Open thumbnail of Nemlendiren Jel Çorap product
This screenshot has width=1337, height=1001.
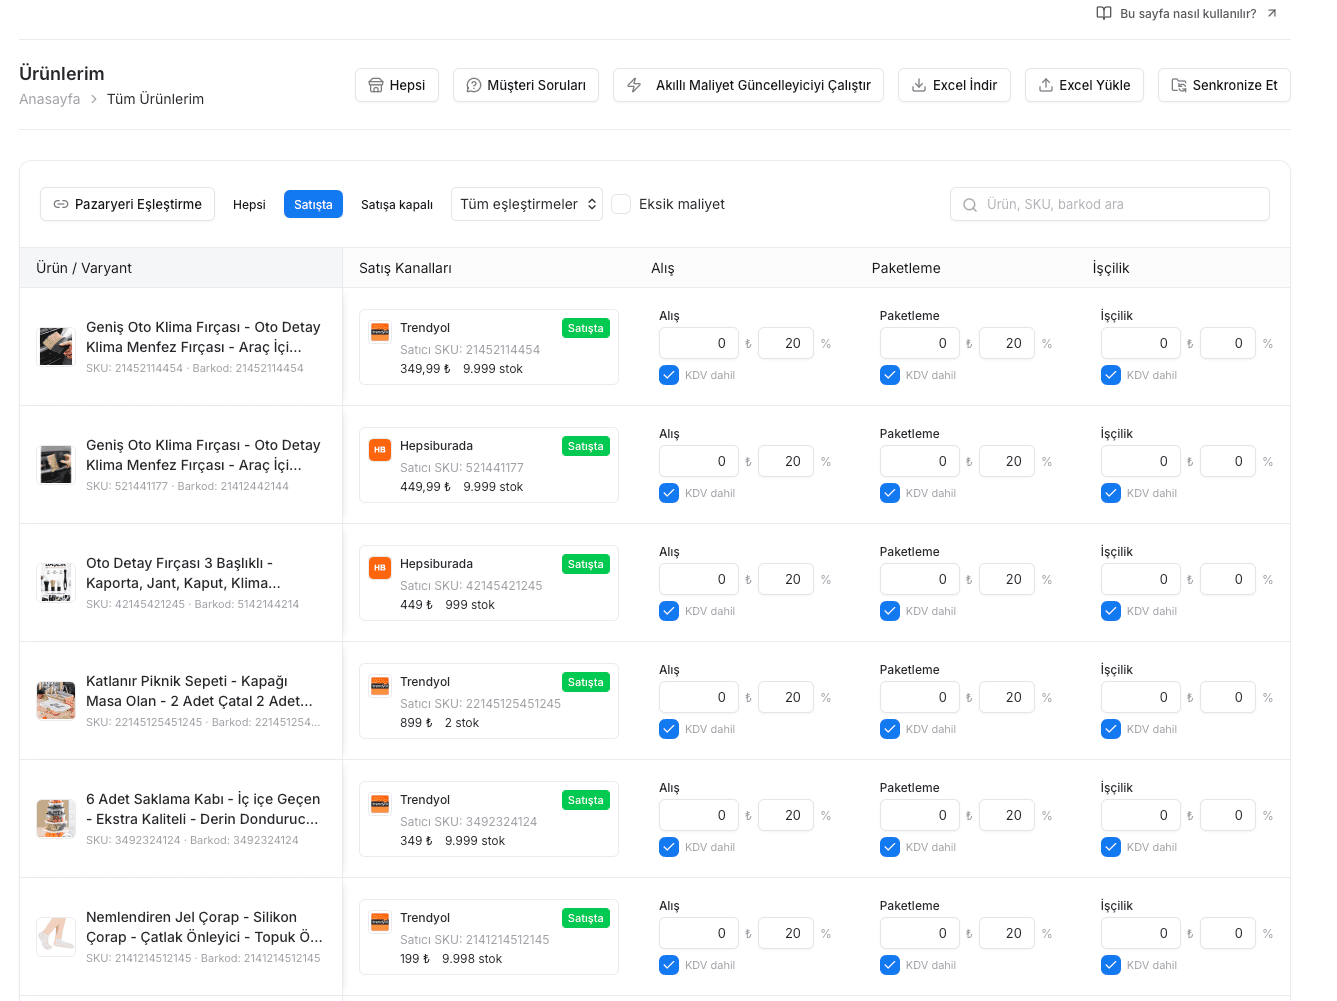pos(56,937)
